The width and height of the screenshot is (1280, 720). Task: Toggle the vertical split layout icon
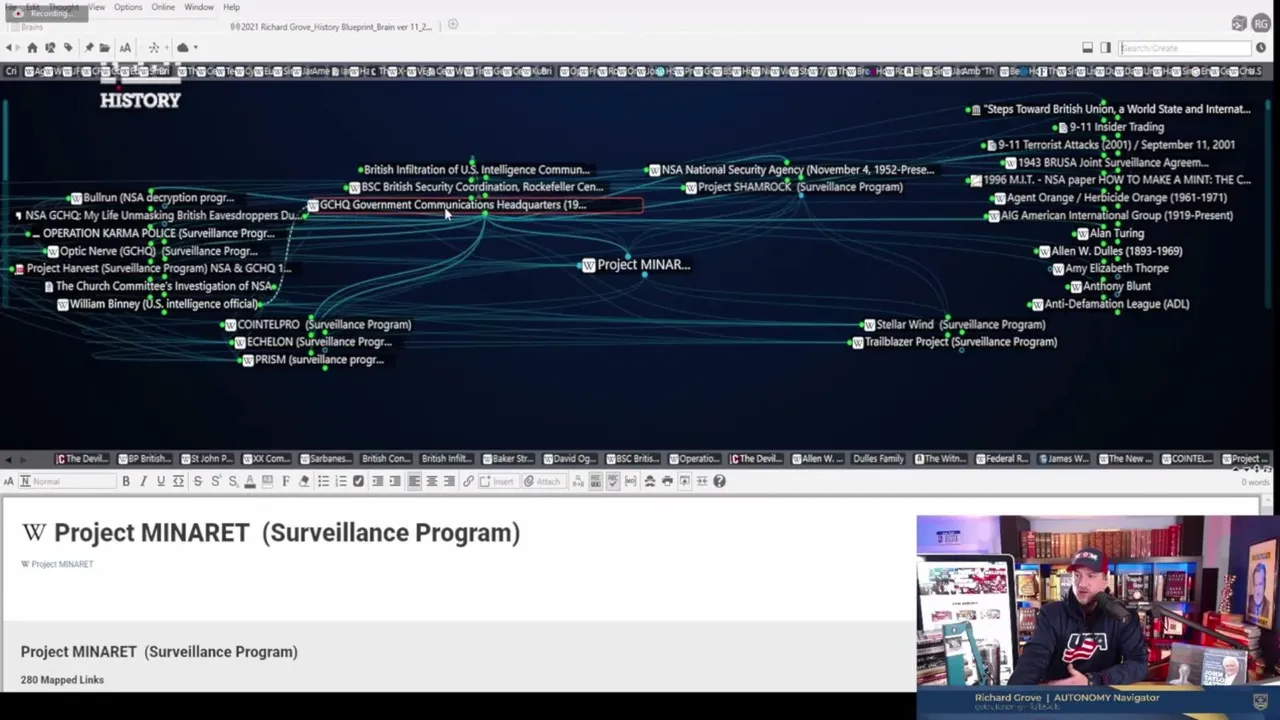[x=1105, y=48]
